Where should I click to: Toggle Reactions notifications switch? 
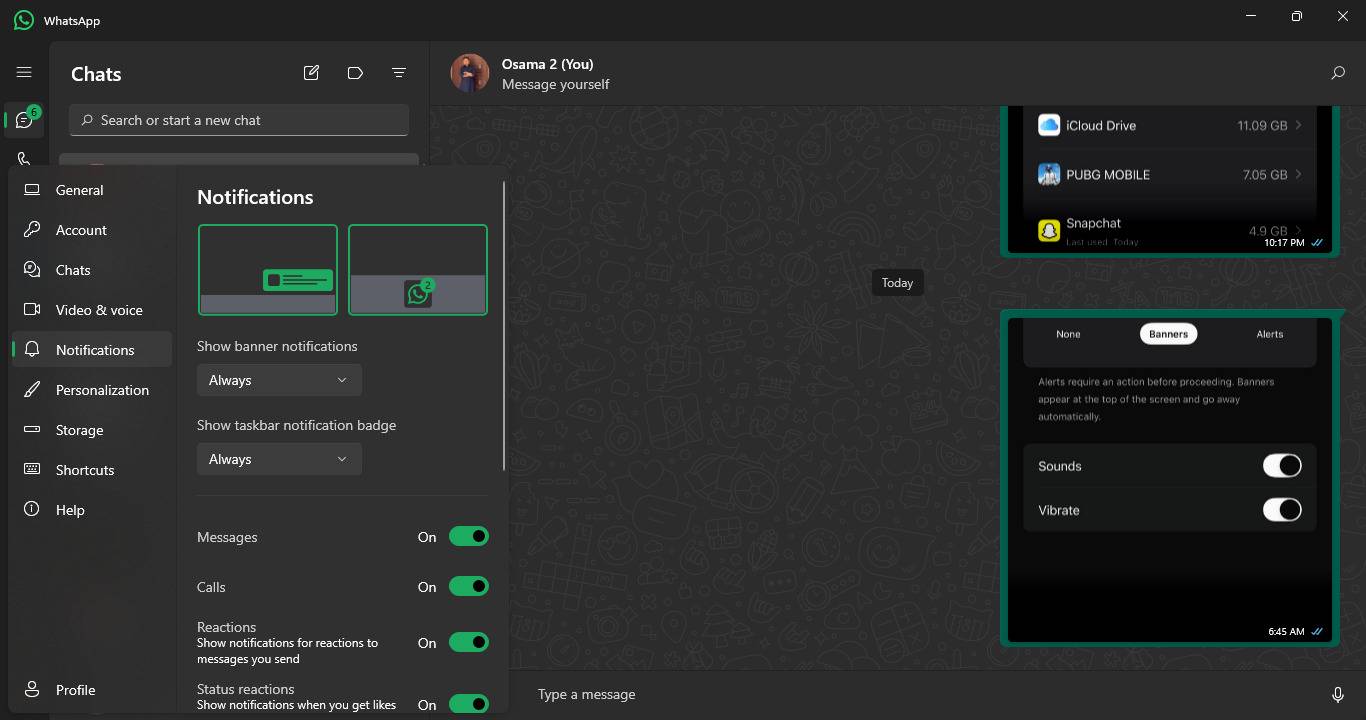[468, 643]
